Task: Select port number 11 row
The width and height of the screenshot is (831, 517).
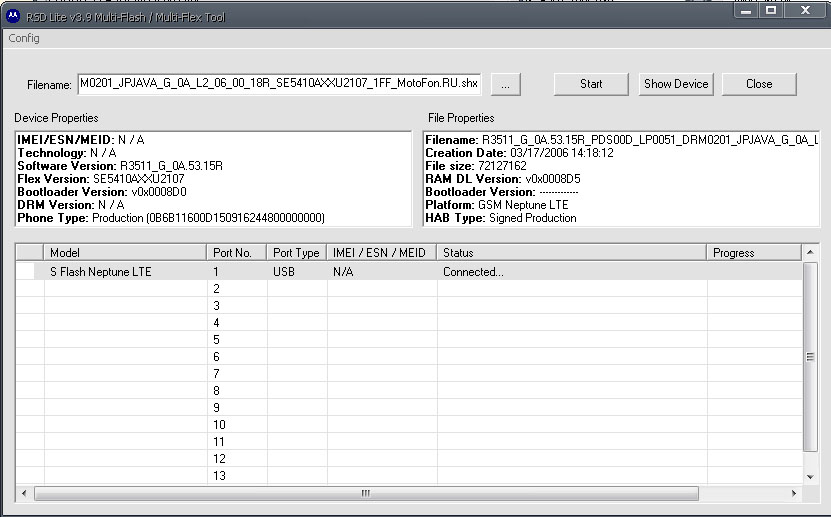Action: click(409, 441)
